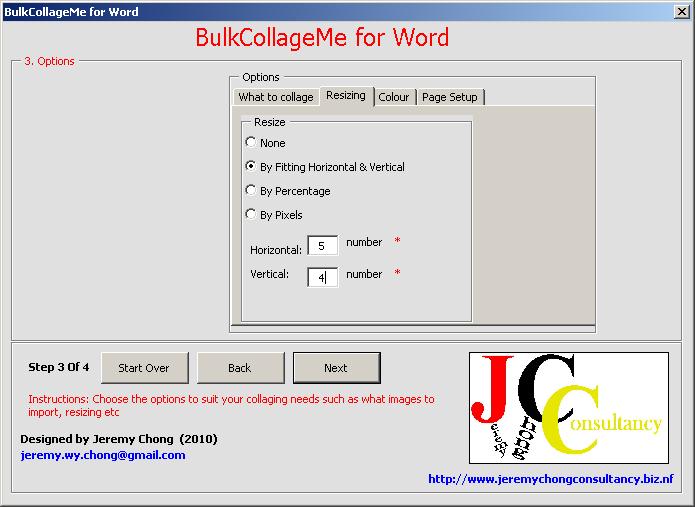Switch to the Resizing tab
This screenshot has height=507, width=695.
pyautogui.click(x=346, y=95)
